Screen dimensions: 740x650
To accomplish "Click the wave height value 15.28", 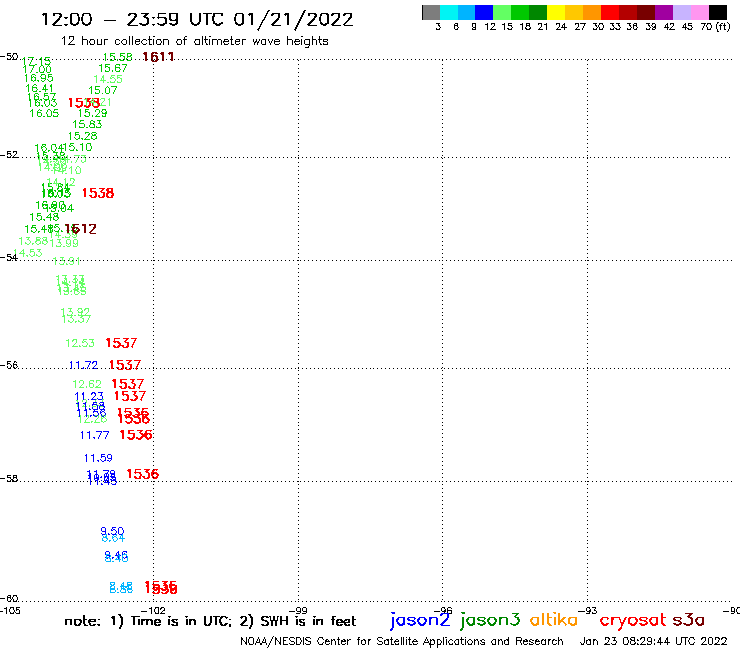I will point(83,136).
